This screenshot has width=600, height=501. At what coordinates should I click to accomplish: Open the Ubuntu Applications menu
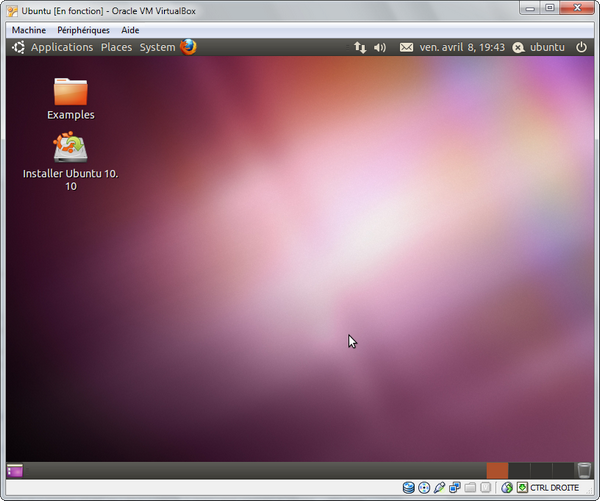62,47
